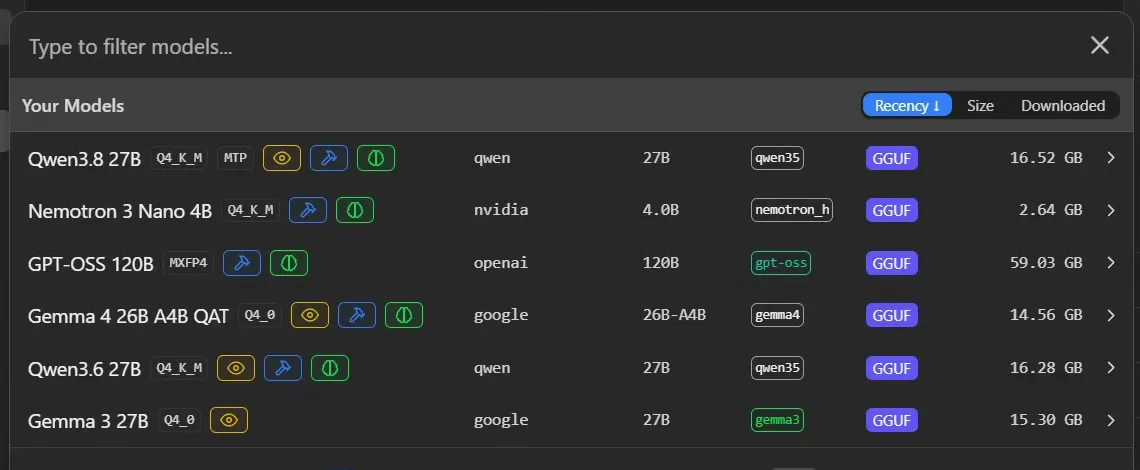Click the GGUF badge on Gemma 4 26B row
This screenshot has height=470, width=1140.
point(891,315)
